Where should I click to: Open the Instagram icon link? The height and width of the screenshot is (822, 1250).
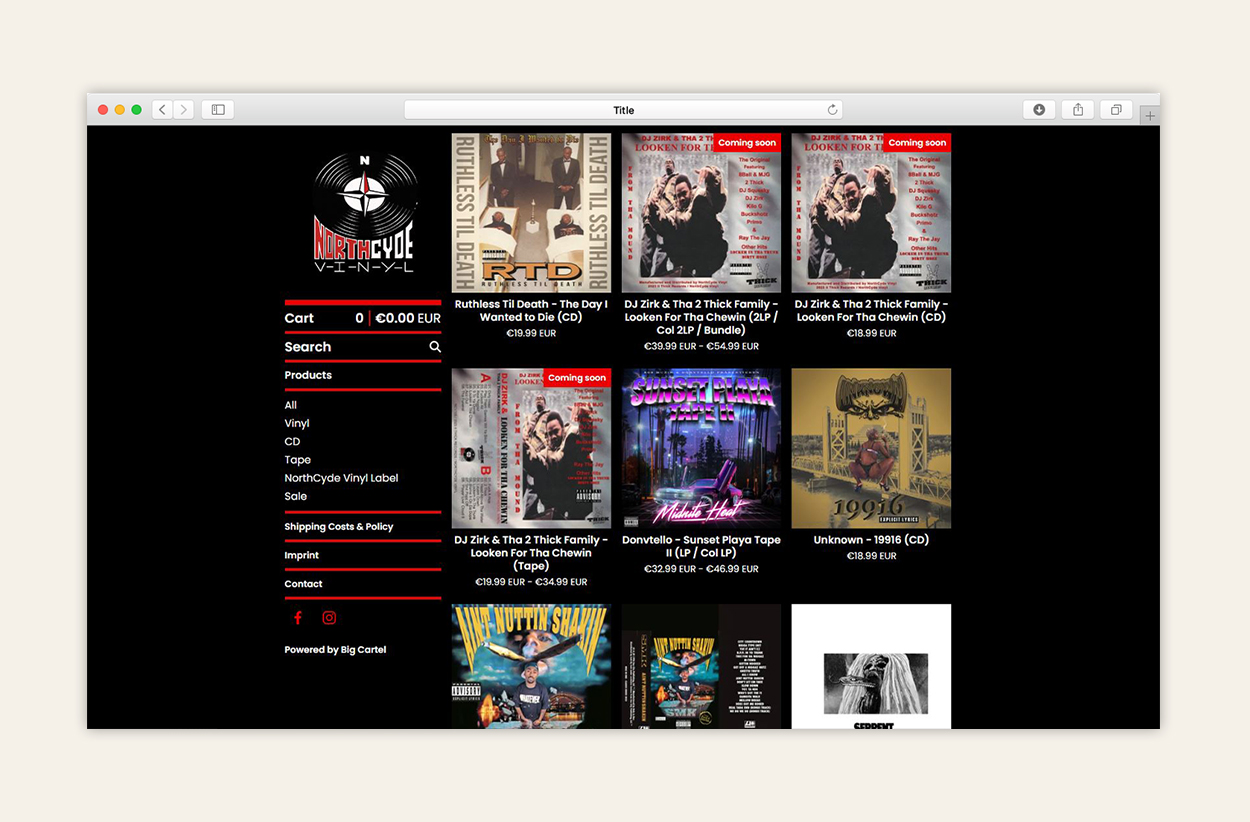(329, 618)
